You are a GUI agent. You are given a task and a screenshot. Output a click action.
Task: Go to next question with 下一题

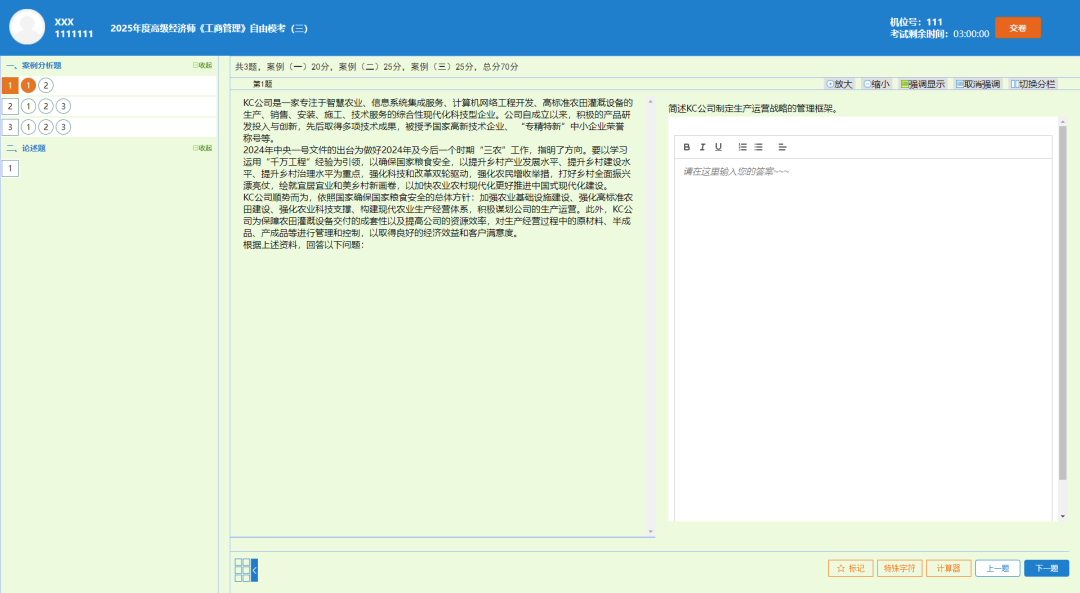click(1046, 568)
